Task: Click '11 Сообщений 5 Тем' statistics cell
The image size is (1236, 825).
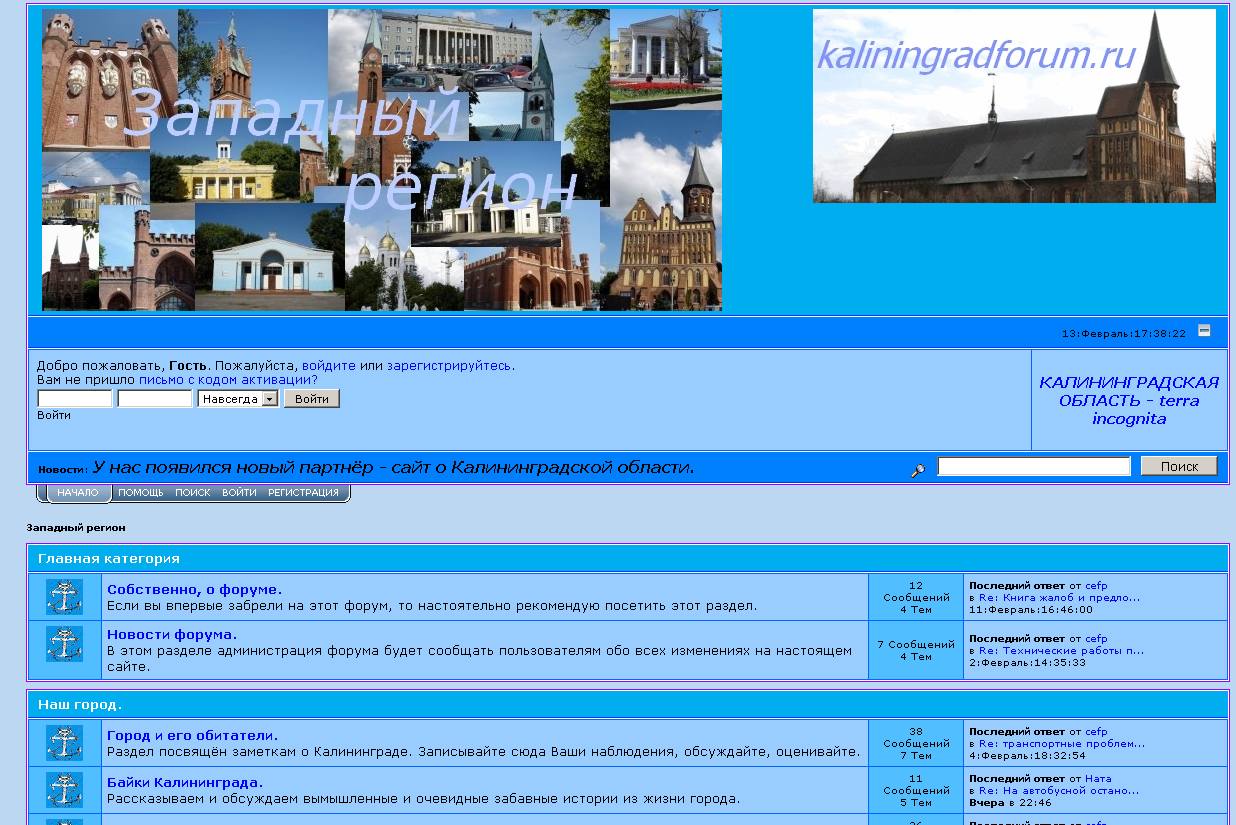Action: (x=916, y=790)
